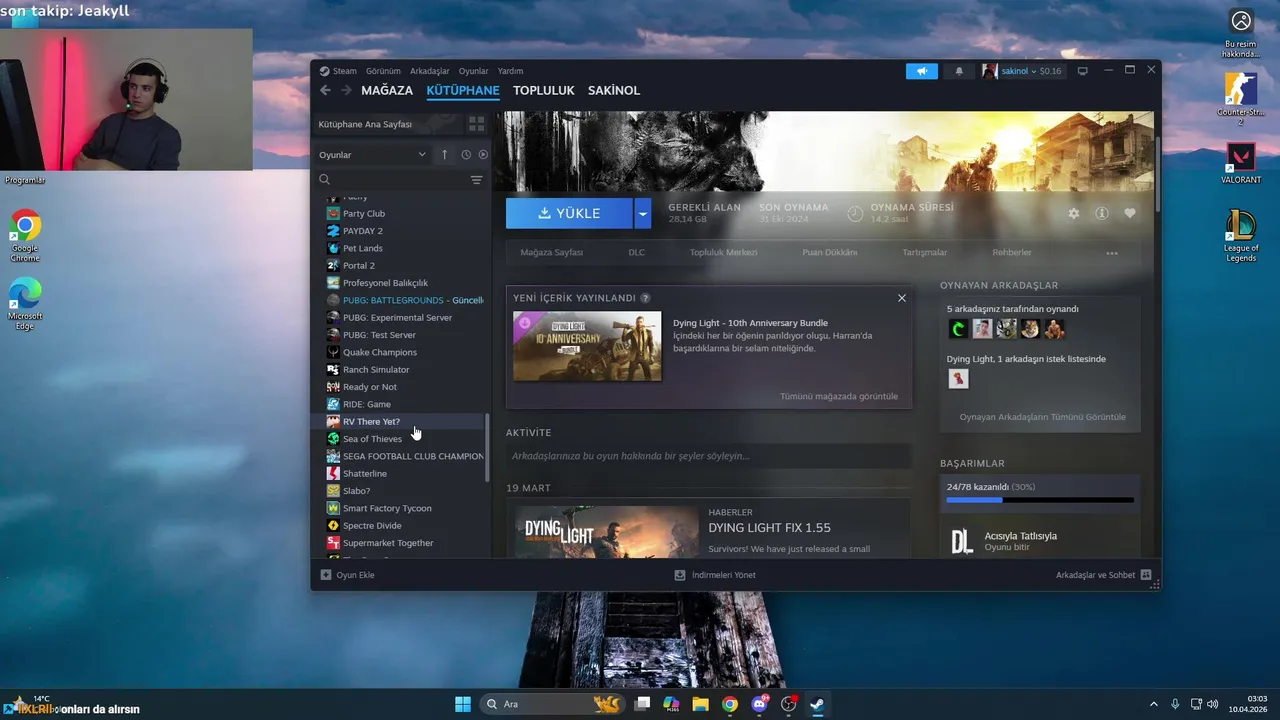Open League of Legends desktop shortcut
The height and width of the screenshot is (720, 1280).
click(x=1241, y=235)
